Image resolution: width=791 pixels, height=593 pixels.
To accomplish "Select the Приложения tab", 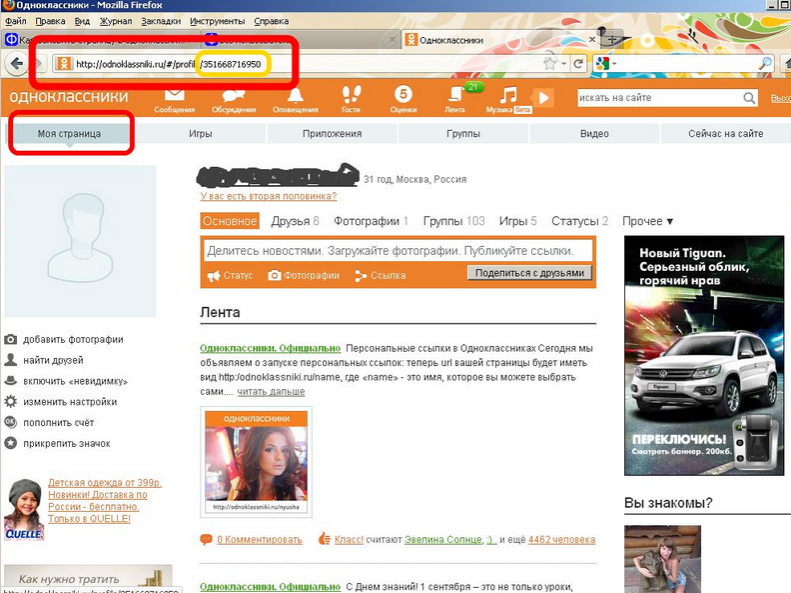I will [x=332, y=134].
